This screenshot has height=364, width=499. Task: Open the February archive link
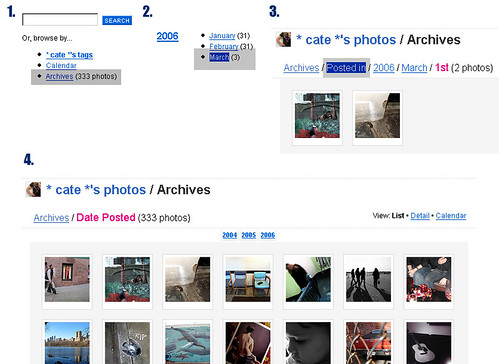coord(224,46)
